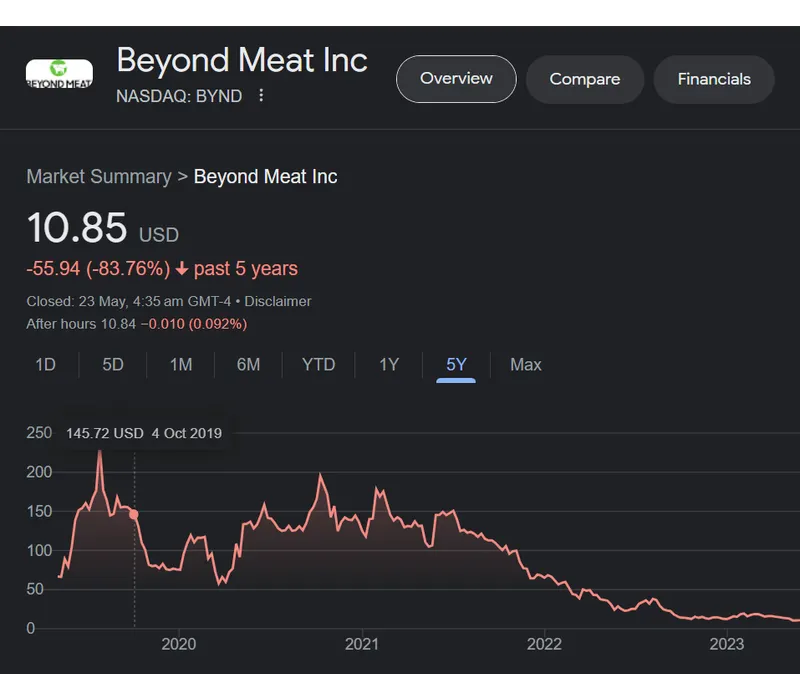Image resolution: width=800 pixels, height=674 pixels.
Task: Switch chart to the 1Y range
Action: point(389,365)
